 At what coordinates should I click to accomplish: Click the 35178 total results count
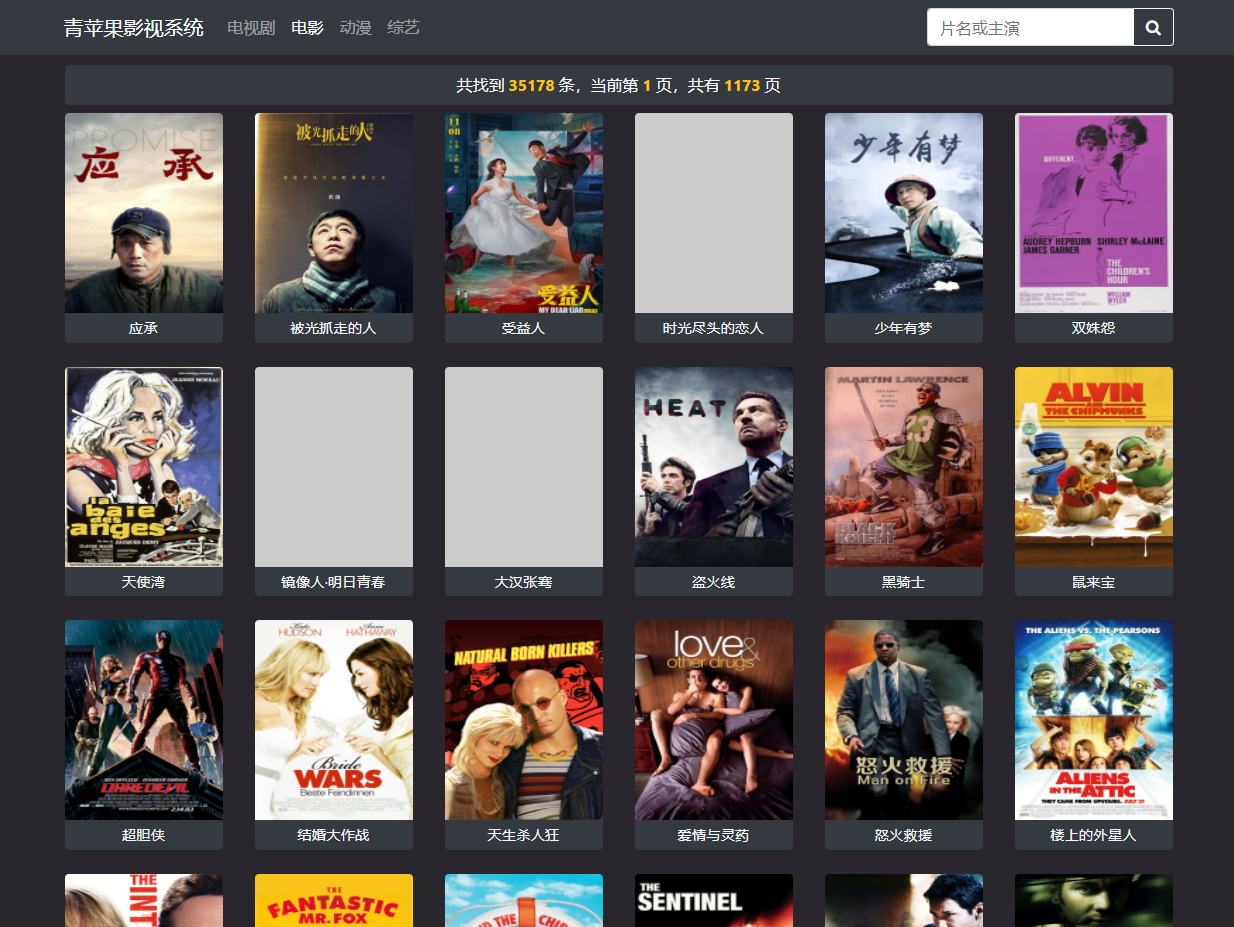click(x=531, y=86)
